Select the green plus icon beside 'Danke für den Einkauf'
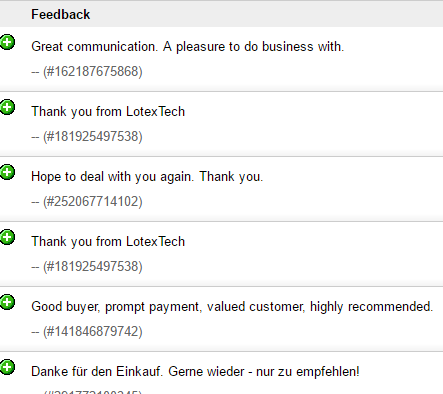Image resolution: width=443 pixels, height=394 pixels. 7,367
